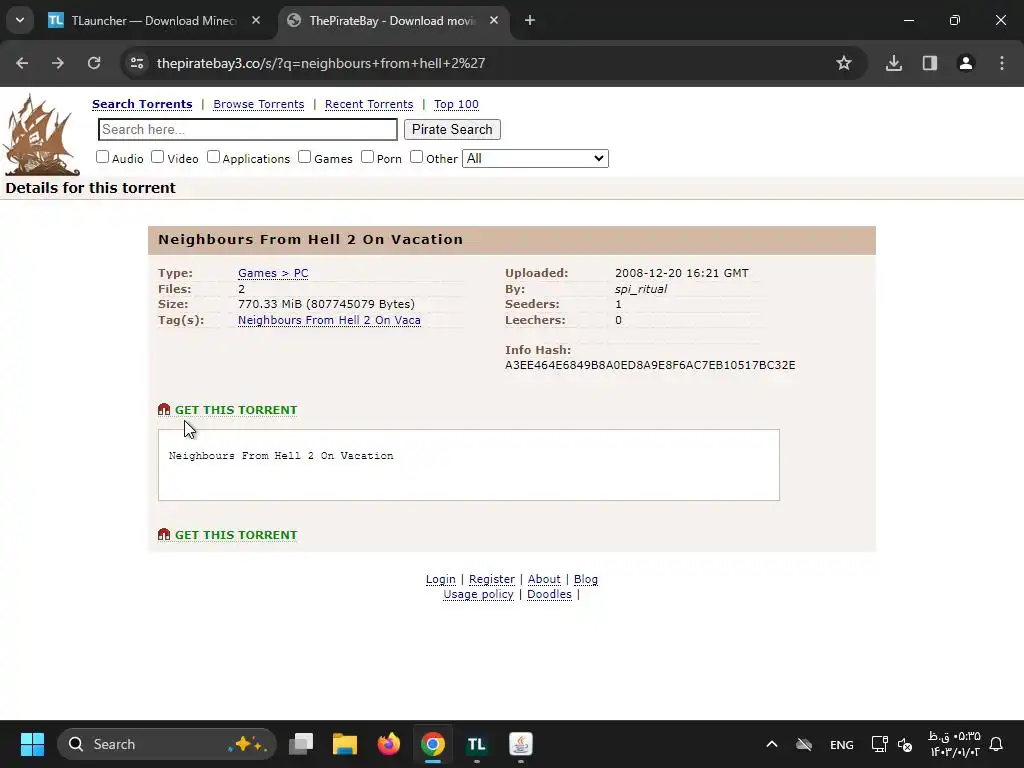1024x768 pixels.
Task: Open Task View on the taskbar
Action: coord(301,744)
